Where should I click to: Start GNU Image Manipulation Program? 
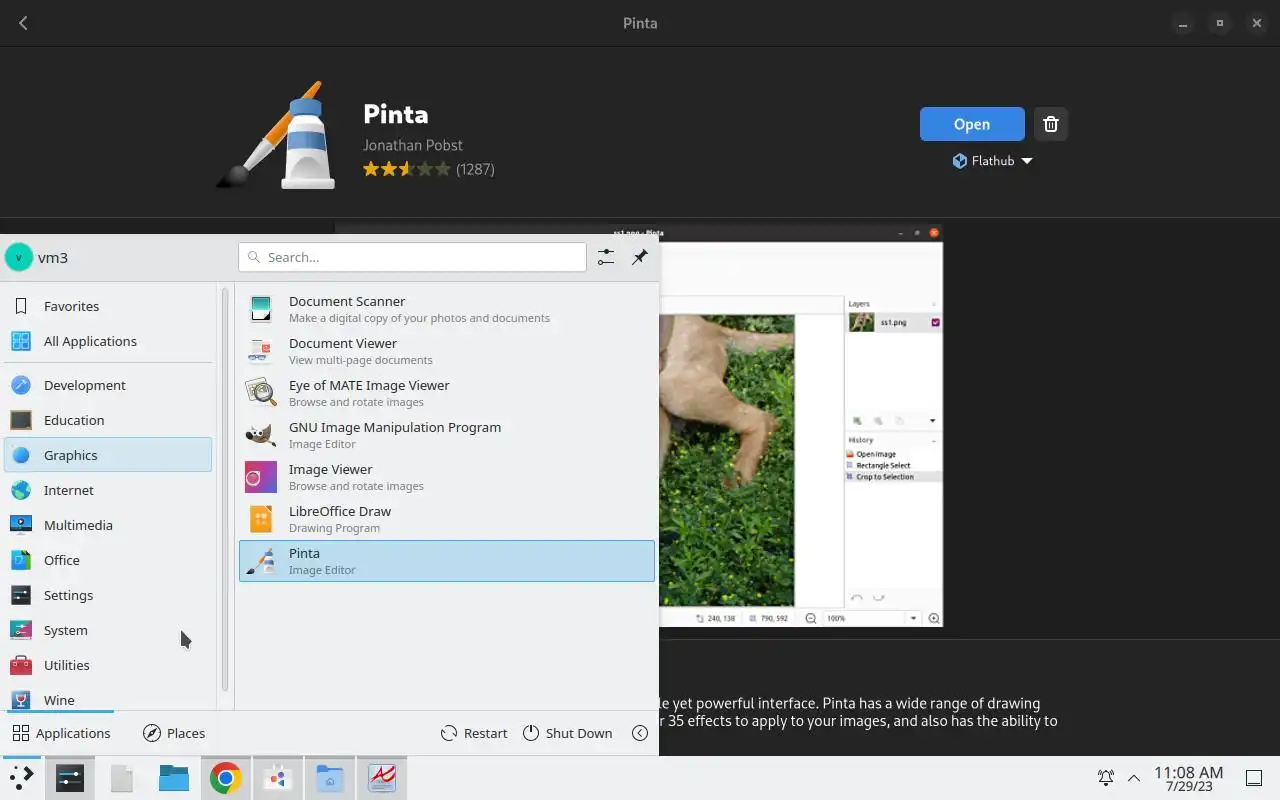pyautogui.click(x=446, y=435)
